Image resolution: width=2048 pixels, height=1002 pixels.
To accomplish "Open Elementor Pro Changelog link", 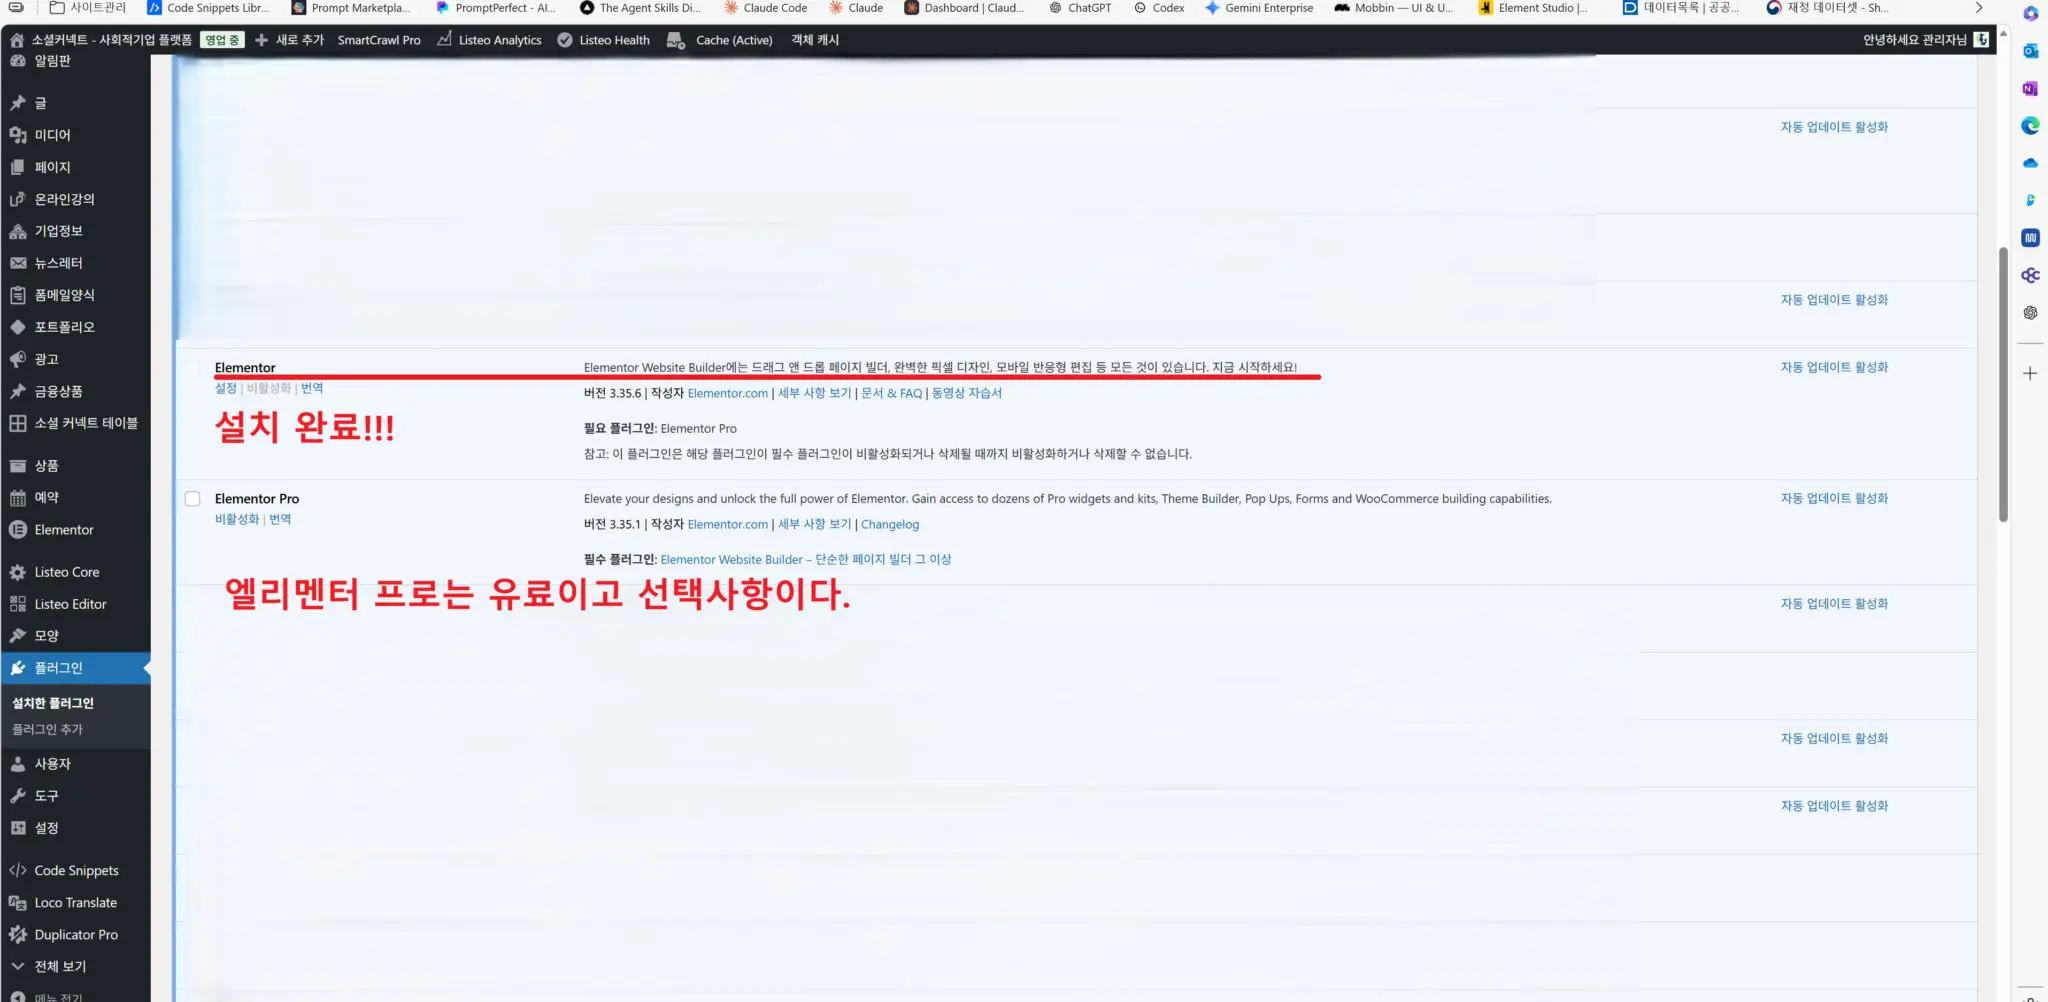I will [890, 525].
